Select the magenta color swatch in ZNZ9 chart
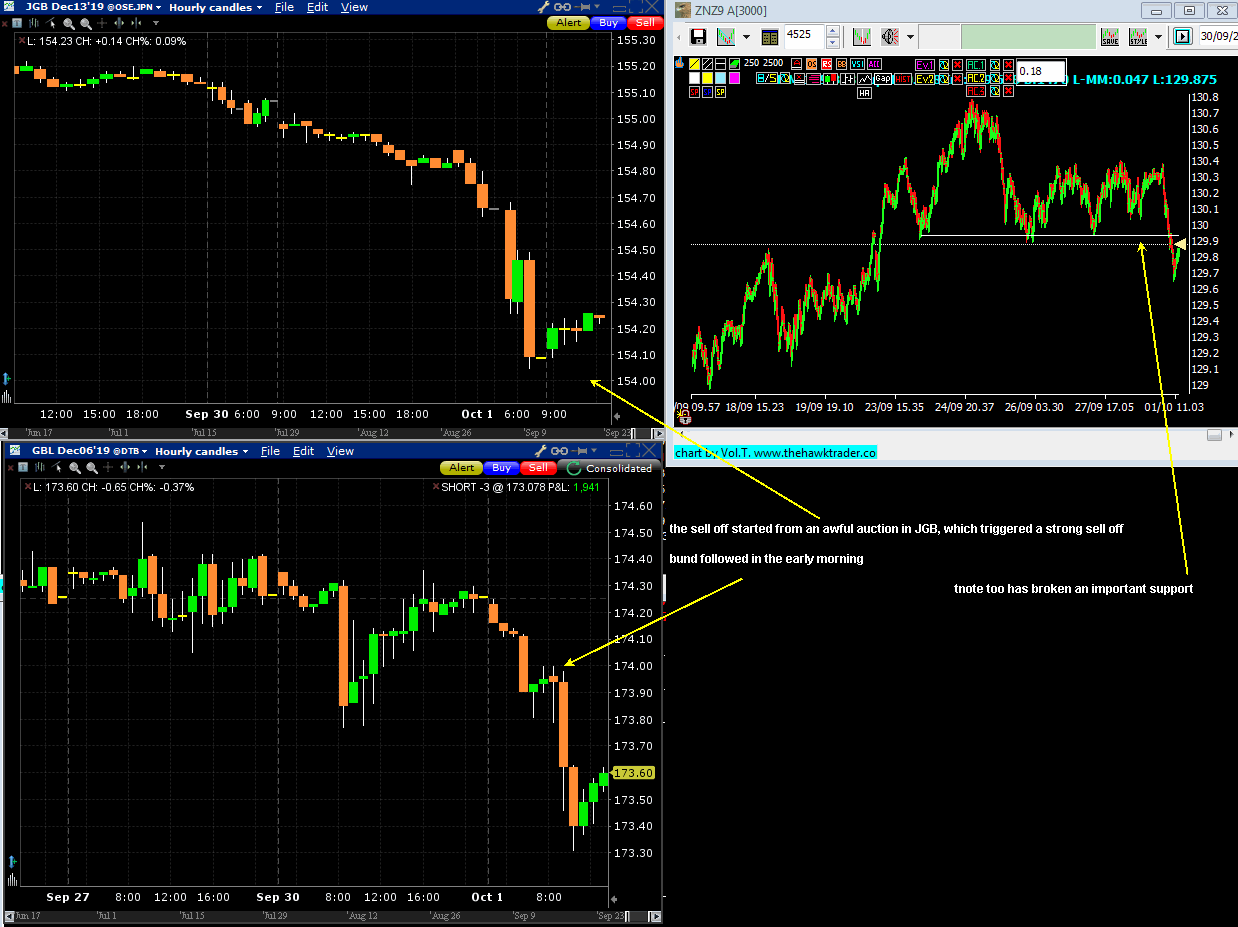The height and width of the screenshot is (927, 1238). point(734,79)
